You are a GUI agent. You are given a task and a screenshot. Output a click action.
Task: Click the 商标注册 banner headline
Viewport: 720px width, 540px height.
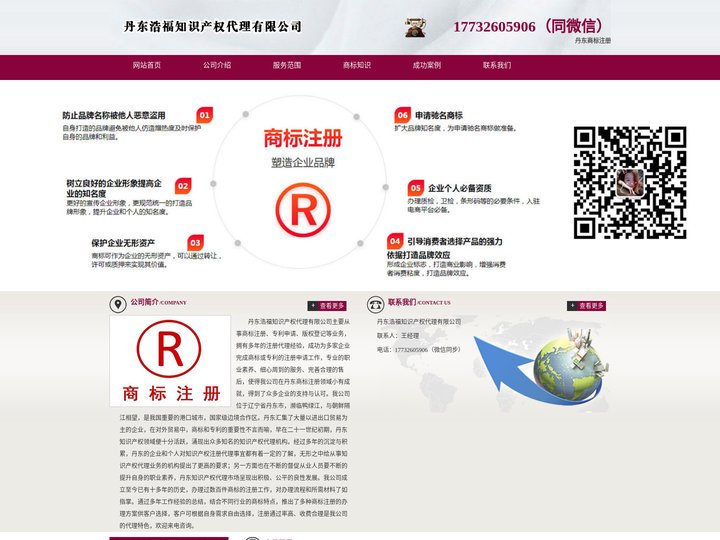pyautogui.click(x=303, y=138)
